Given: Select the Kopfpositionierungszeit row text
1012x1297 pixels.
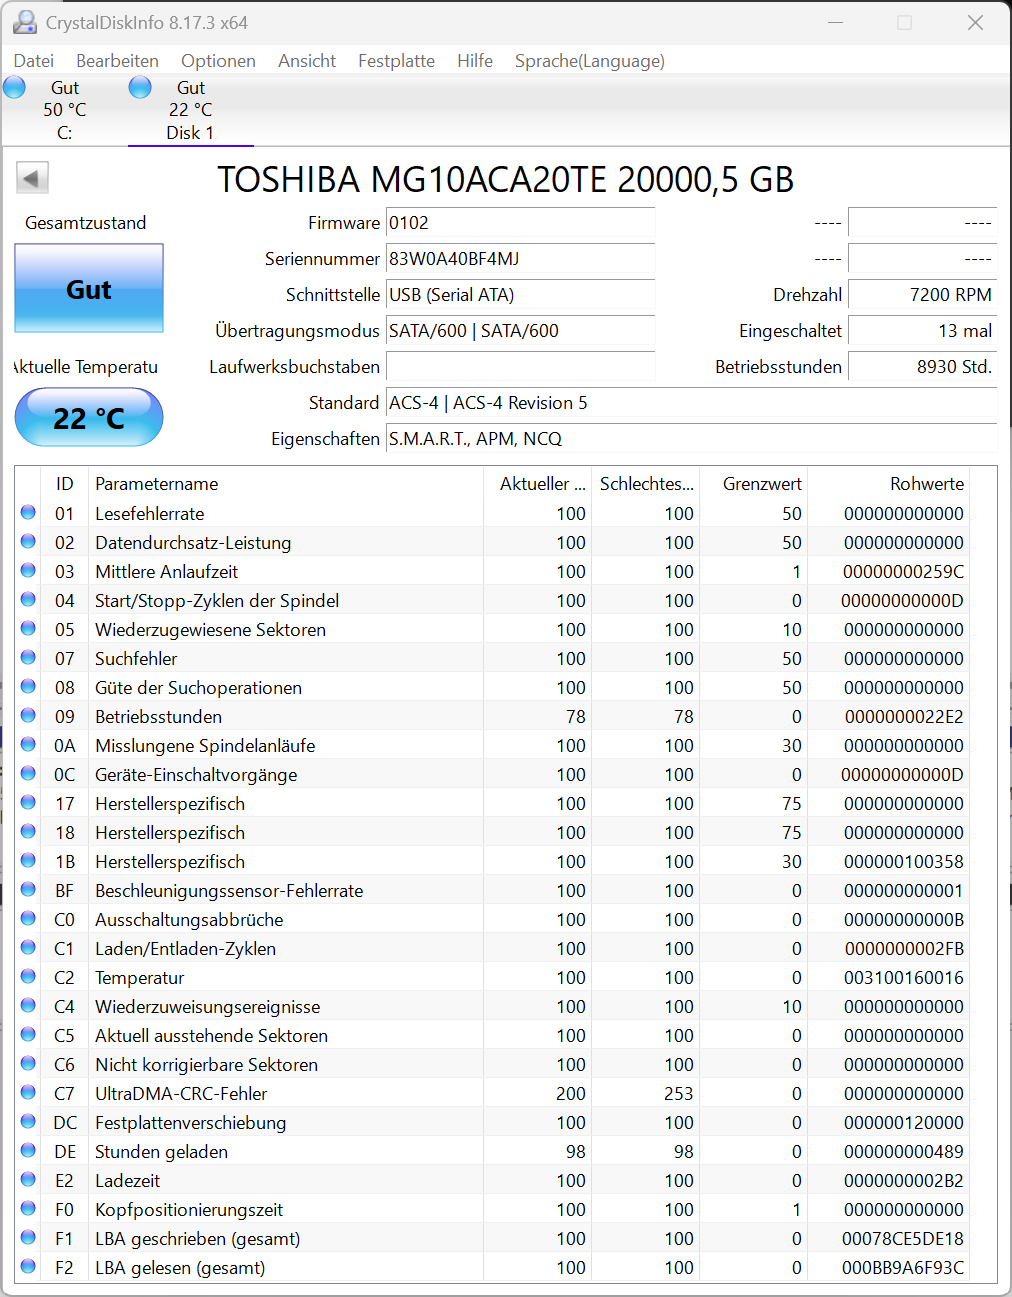Looking at the screenshot, I should point(189,1209).
